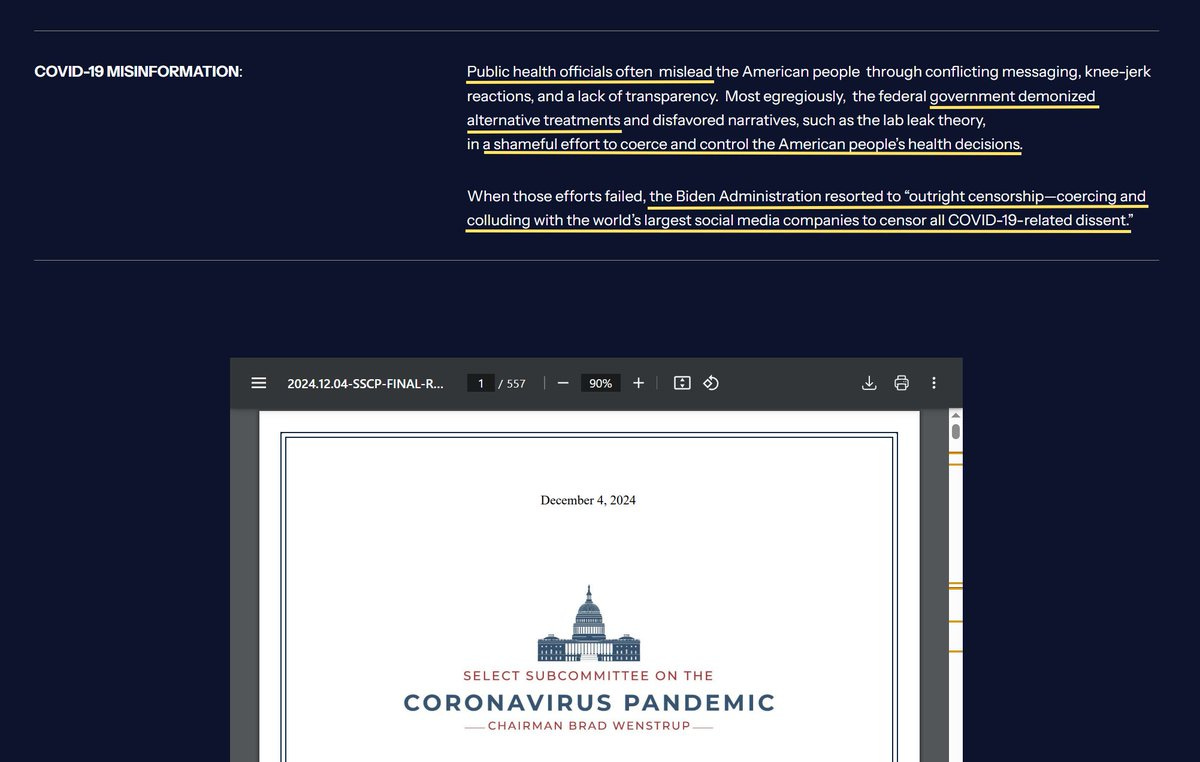The width and height of the screenshot is (1200, 762).
Task: Click the PDF vertical scrollbar thumb
Action: 955,432
